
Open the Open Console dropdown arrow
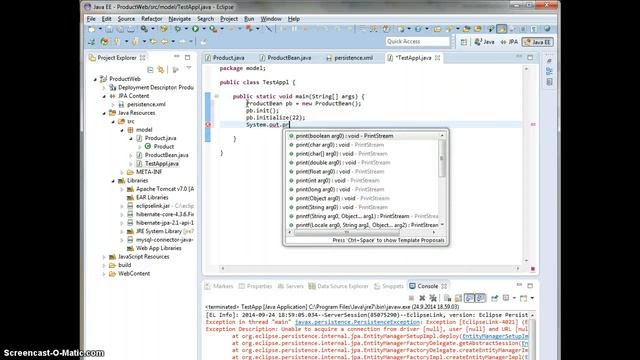click(x=532, y=298)
